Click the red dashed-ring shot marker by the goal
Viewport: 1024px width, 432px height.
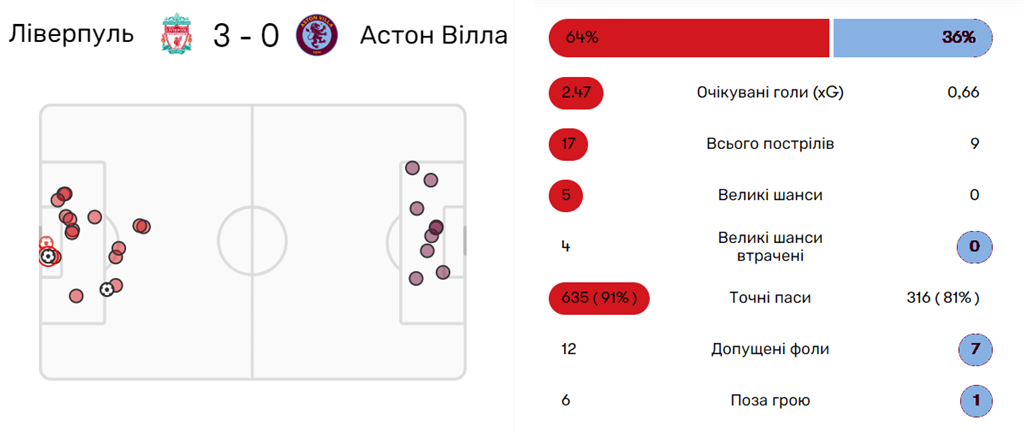click(45, 243)
